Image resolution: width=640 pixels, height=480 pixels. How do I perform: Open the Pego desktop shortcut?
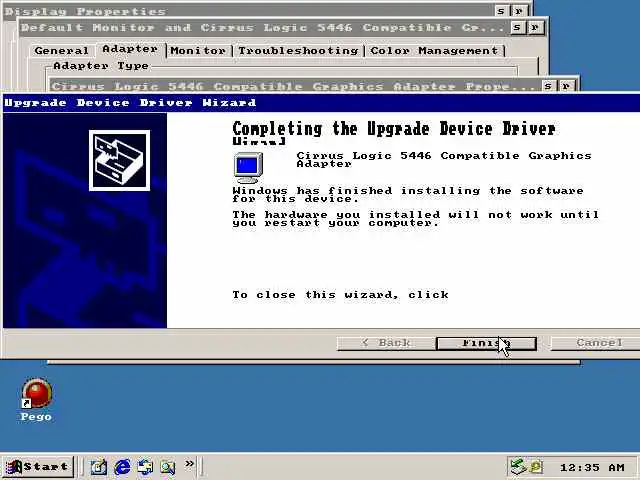36,400
